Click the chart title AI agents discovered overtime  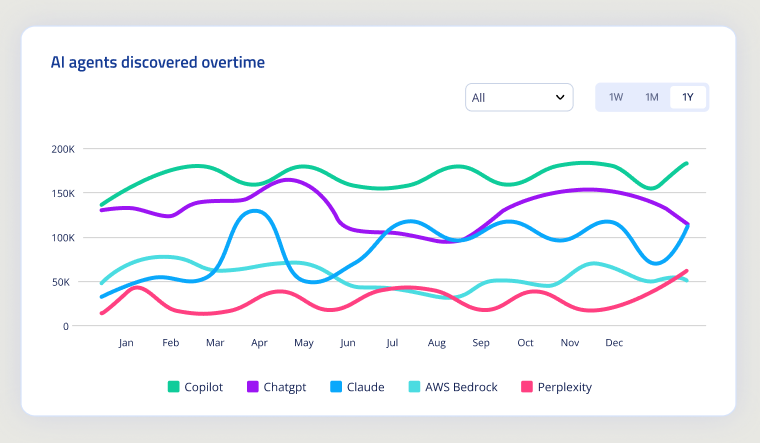coord(158,62)
